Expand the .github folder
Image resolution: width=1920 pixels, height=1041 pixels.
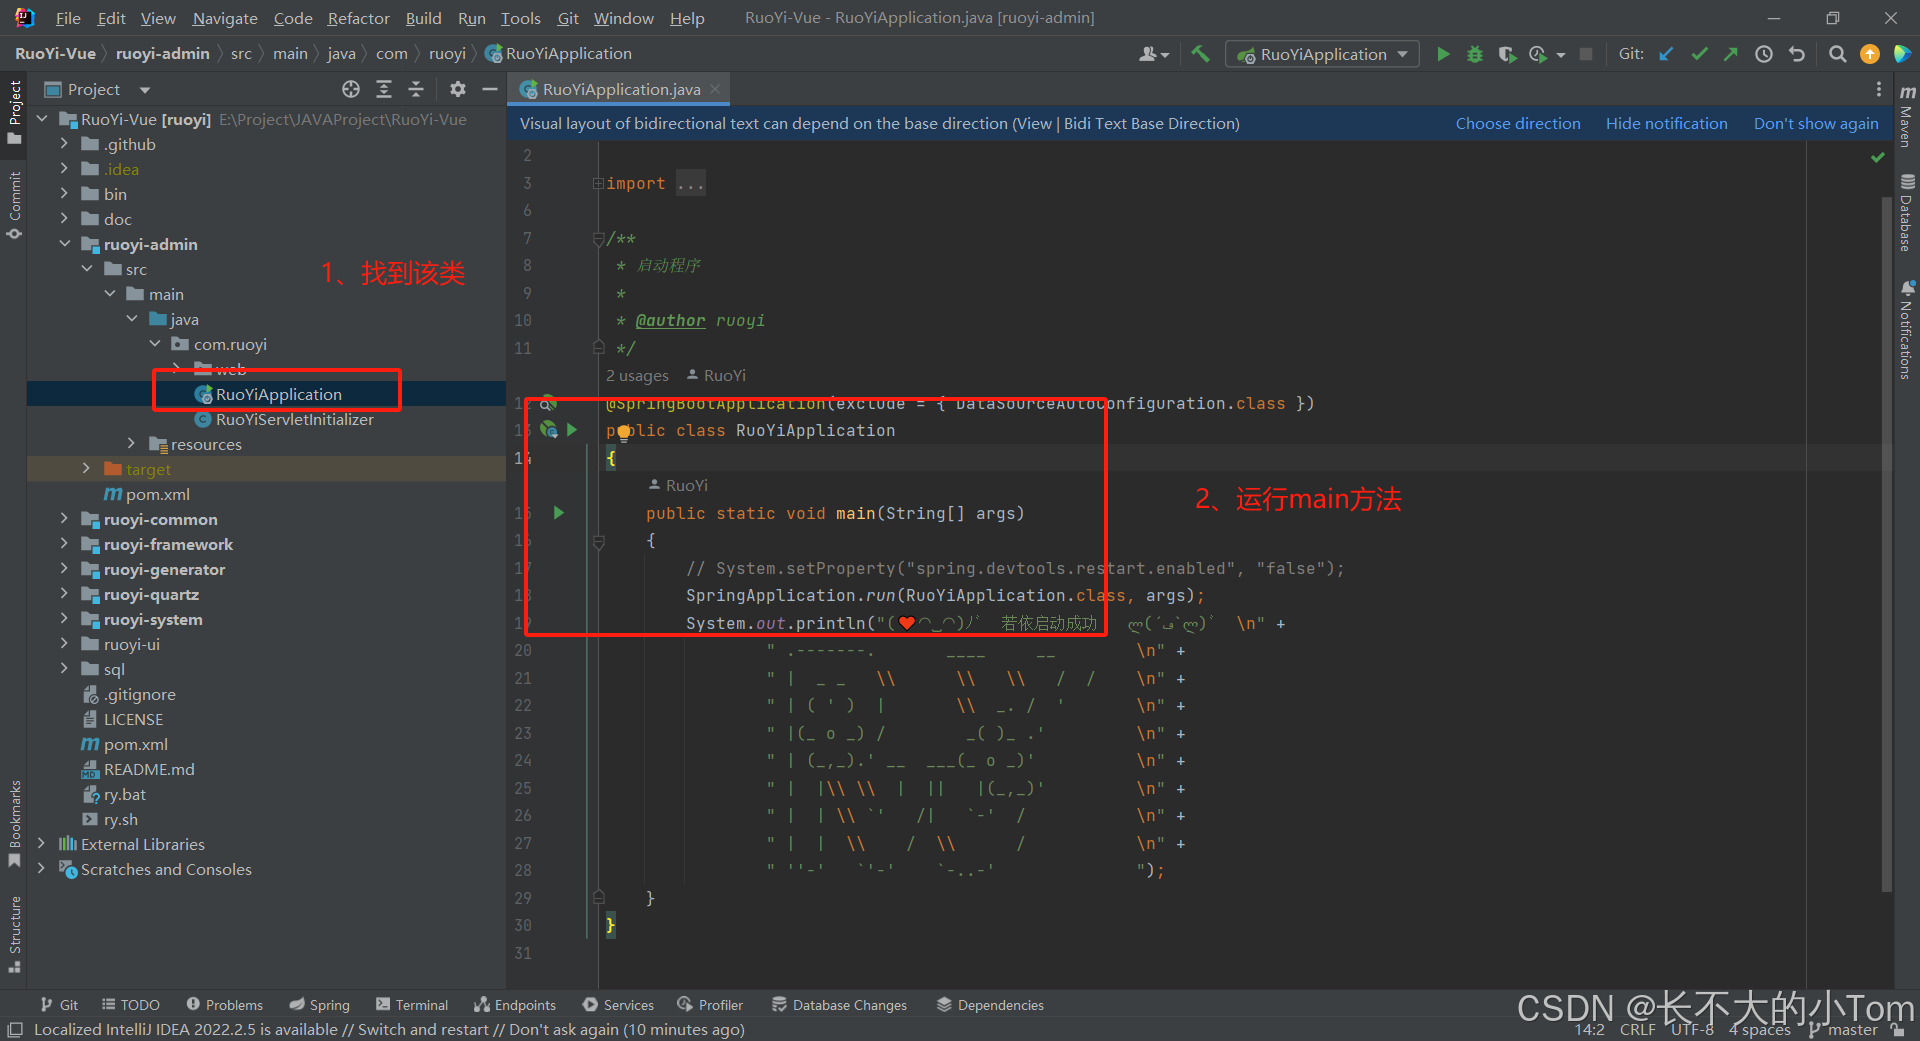pos(65,144)
